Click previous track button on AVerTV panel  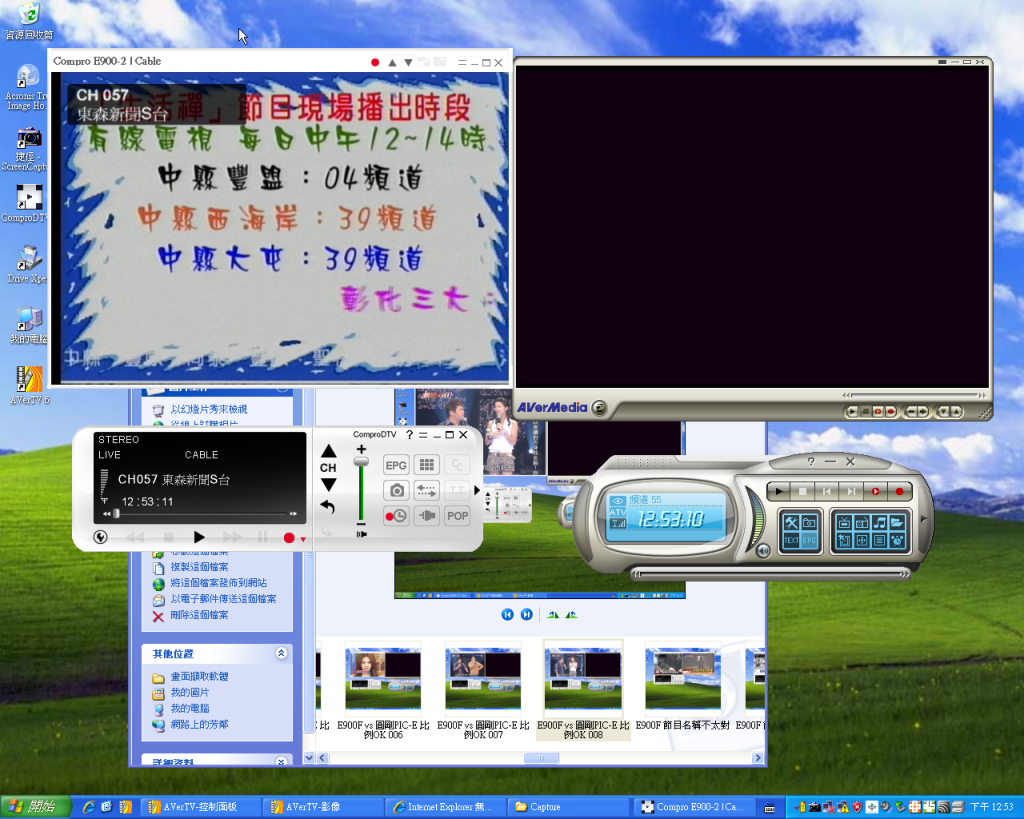[x=827, y=491]
